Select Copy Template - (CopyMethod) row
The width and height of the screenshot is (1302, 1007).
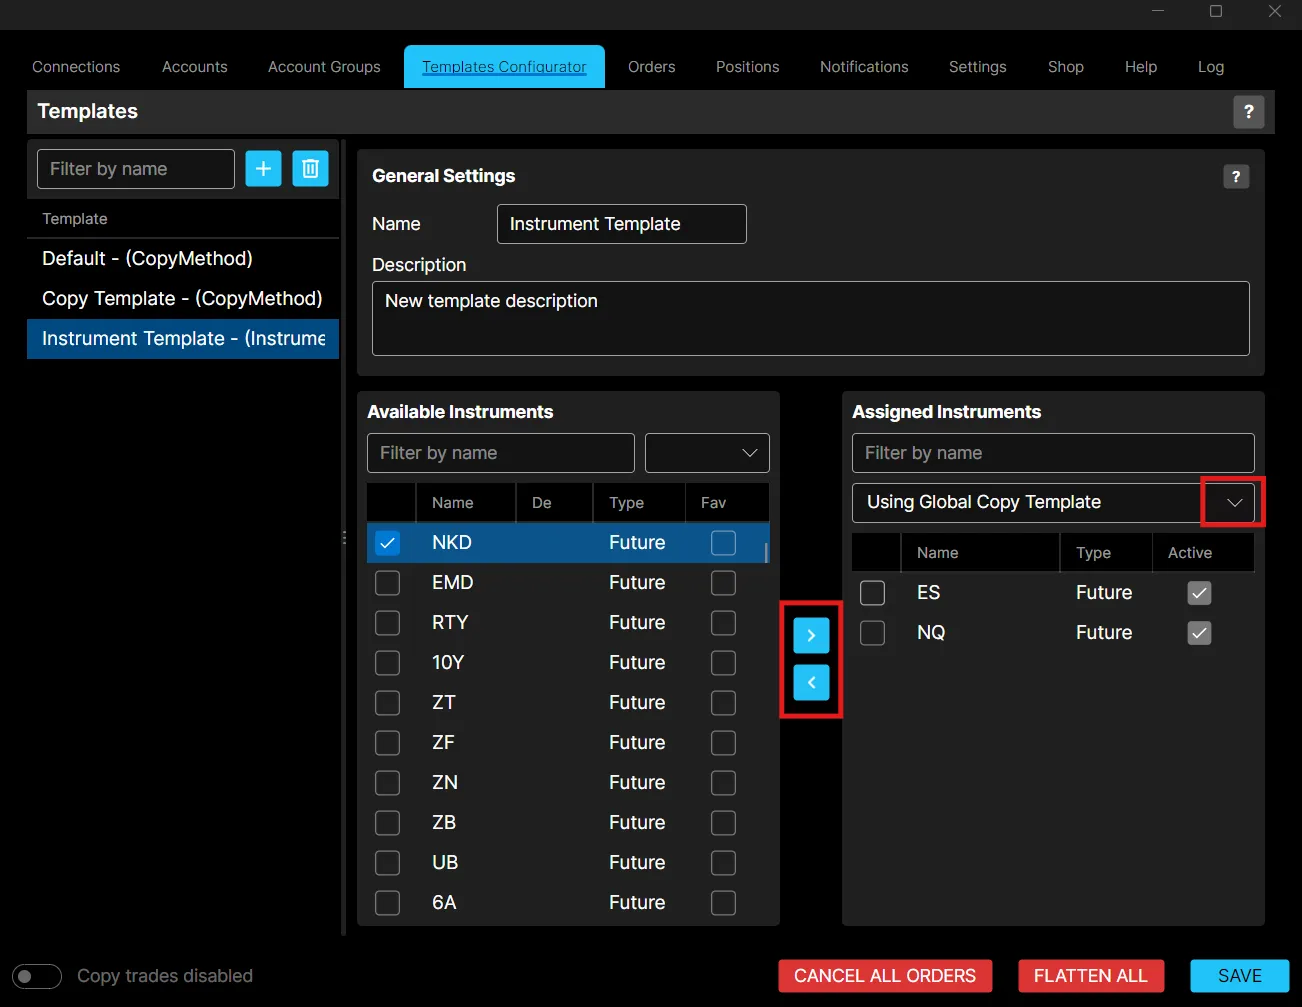(x=183, y=299)
